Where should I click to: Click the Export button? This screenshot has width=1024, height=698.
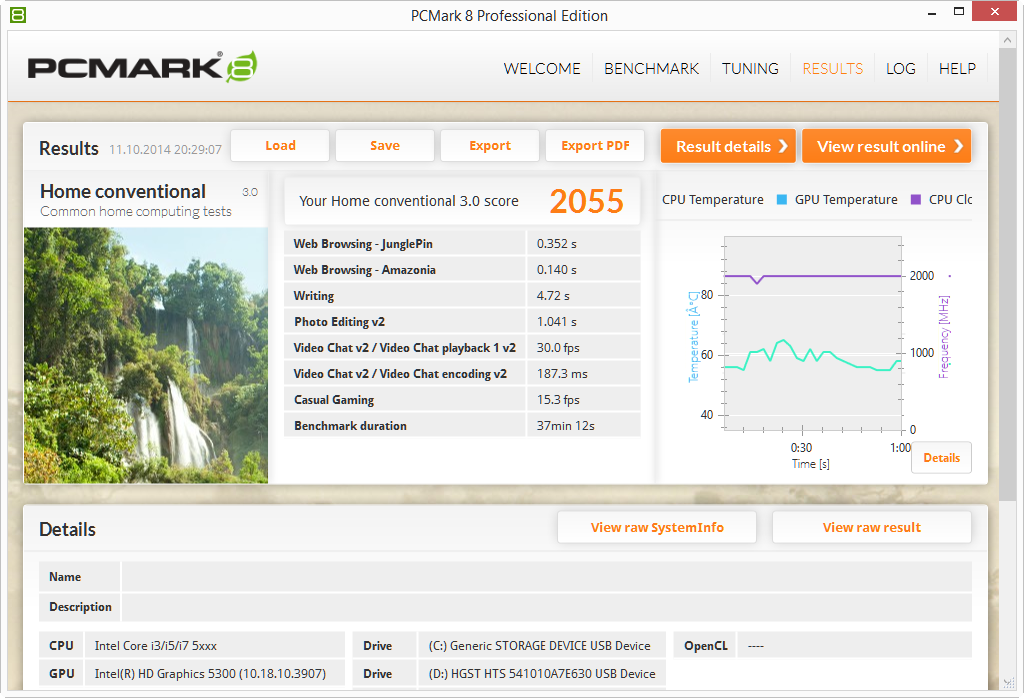click(x=490, y=146)
